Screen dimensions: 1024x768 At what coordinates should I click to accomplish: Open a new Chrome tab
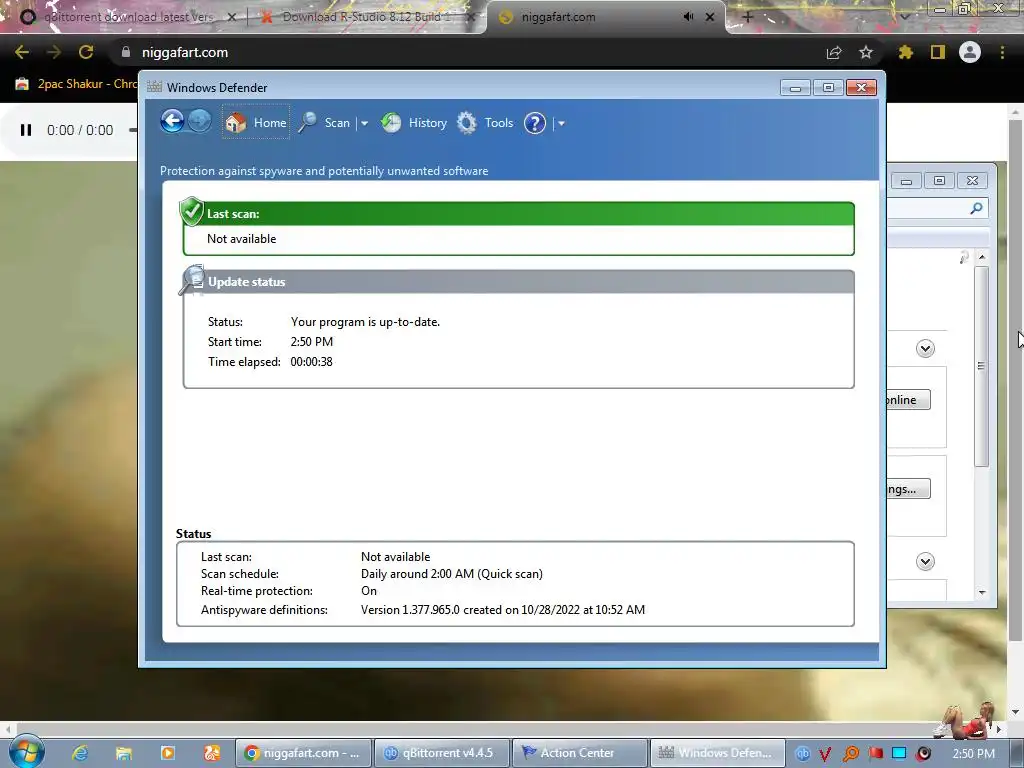coord(748,17)
